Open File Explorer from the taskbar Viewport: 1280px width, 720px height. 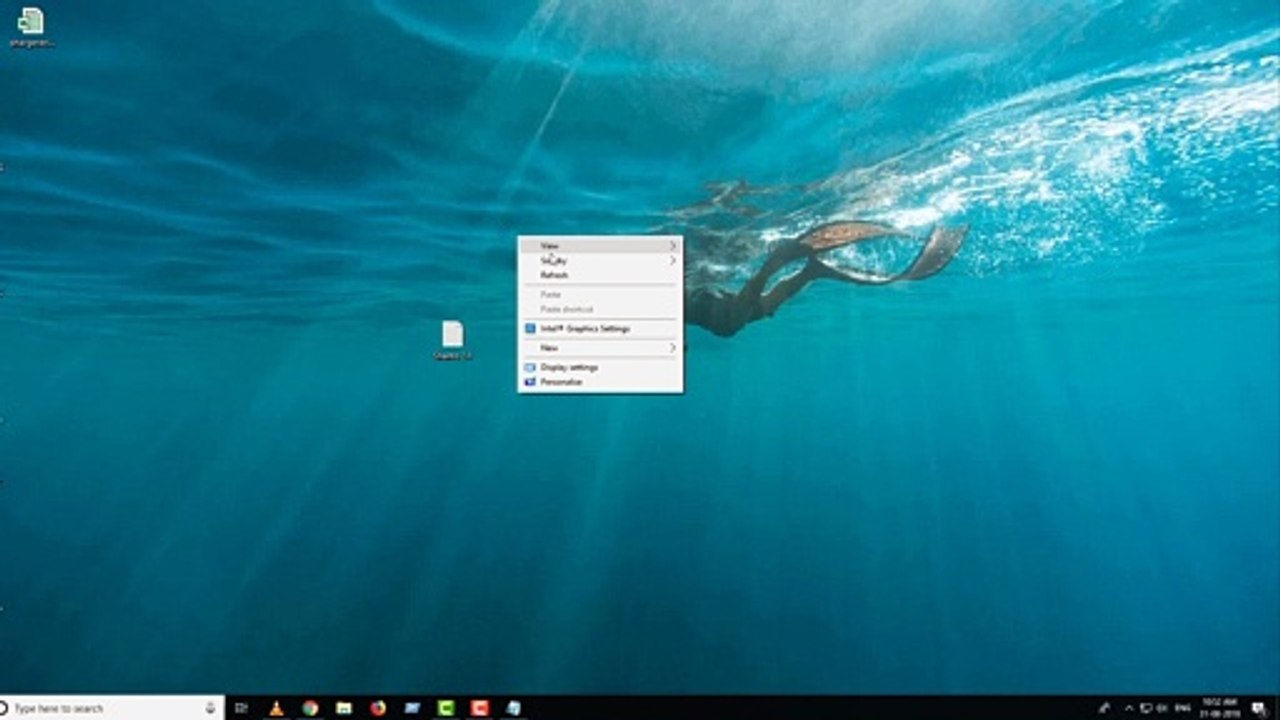344,708
